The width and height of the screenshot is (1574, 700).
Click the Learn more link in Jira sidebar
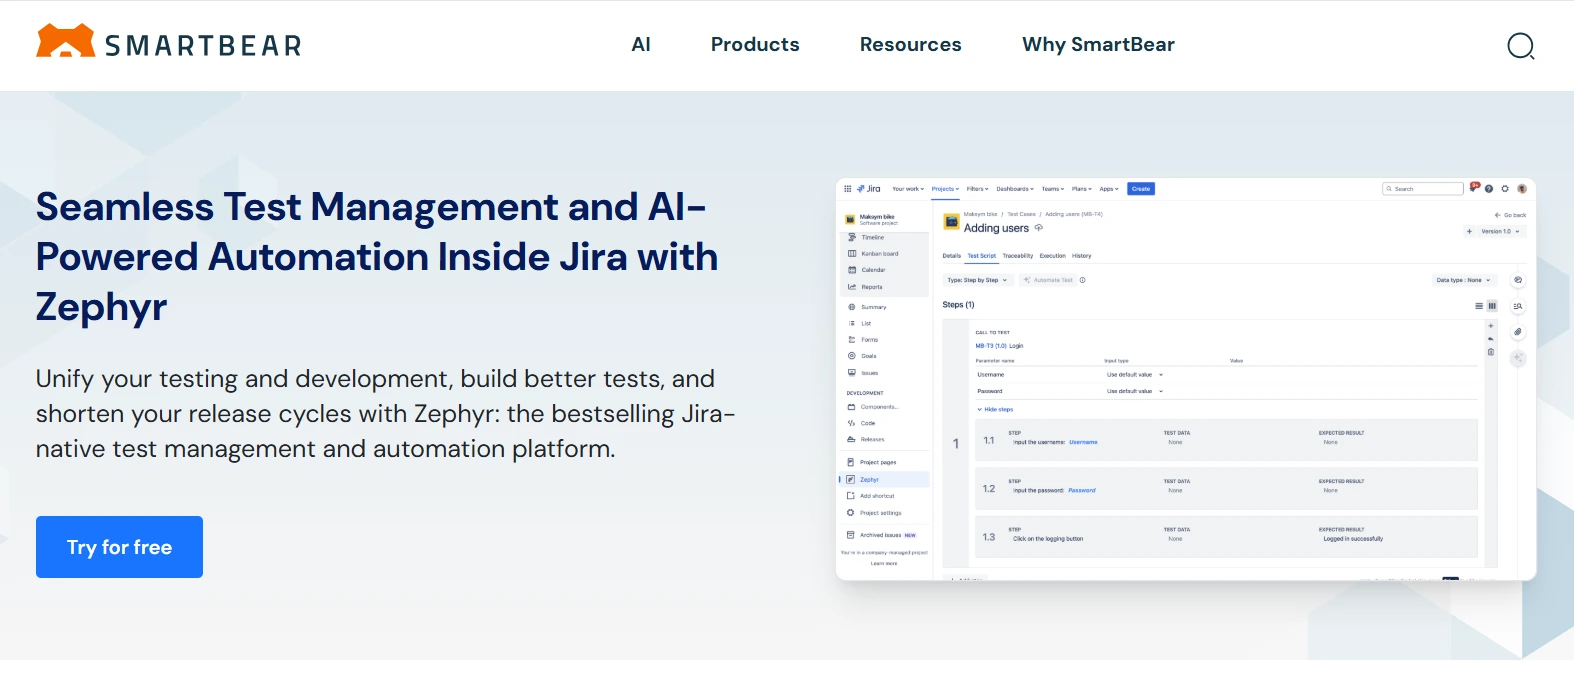tap(884, 564)
